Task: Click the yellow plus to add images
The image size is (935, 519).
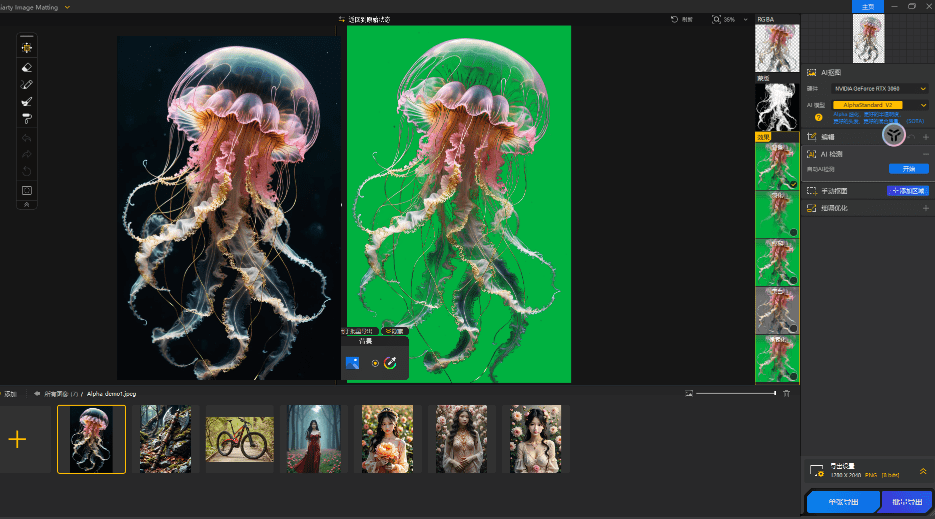Action: (x=17, y=439)
